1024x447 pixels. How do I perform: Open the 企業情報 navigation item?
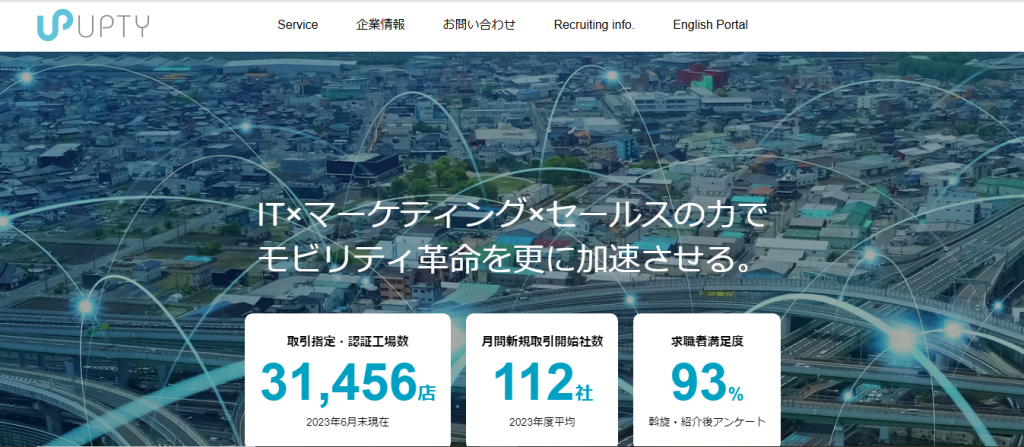pos(380,25)
